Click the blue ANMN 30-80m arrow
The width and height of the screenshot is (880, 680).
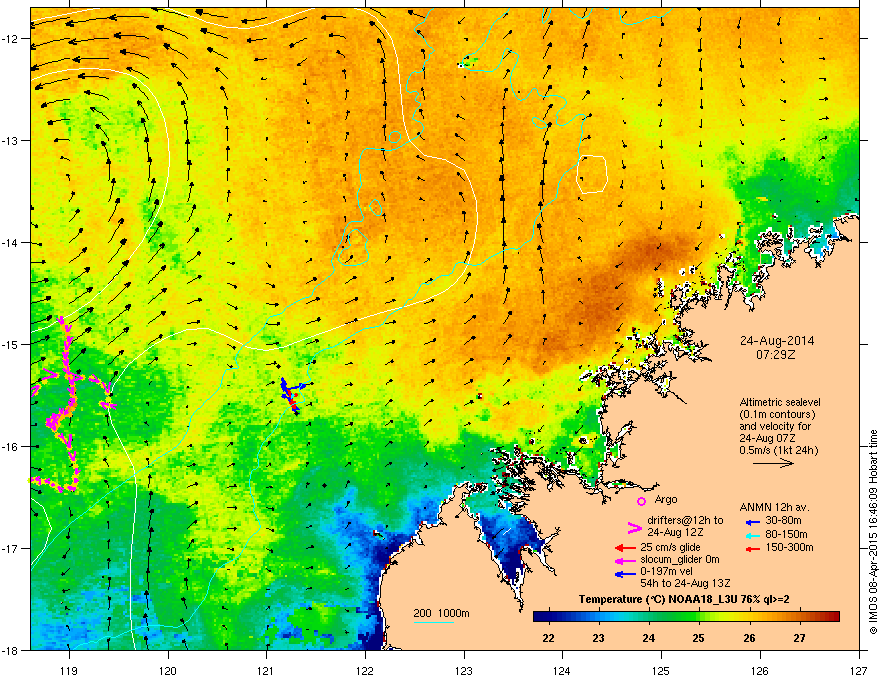[x=753, y=522]
